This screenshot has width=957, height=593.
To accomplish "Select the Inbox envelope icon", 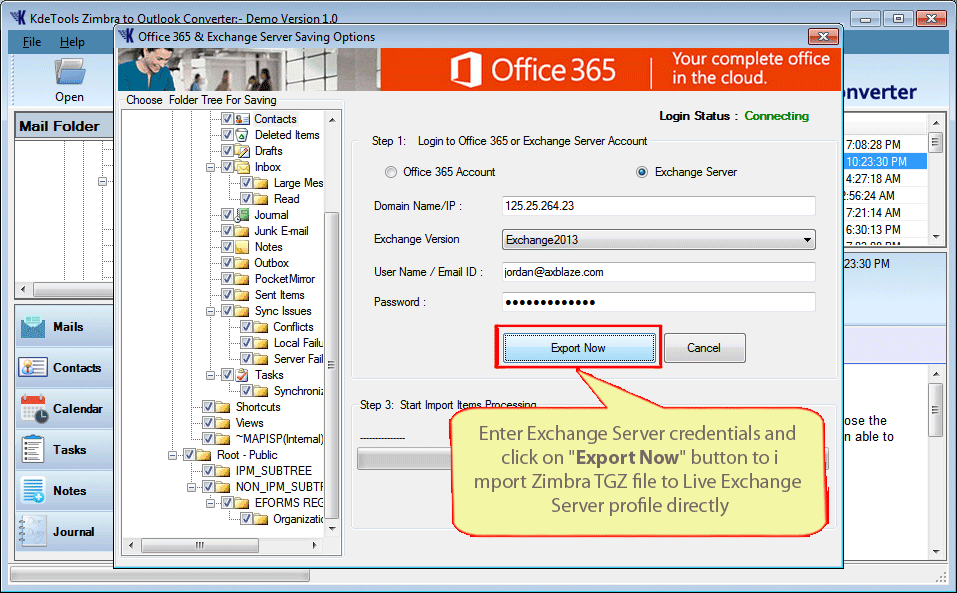I will point(242,167).
